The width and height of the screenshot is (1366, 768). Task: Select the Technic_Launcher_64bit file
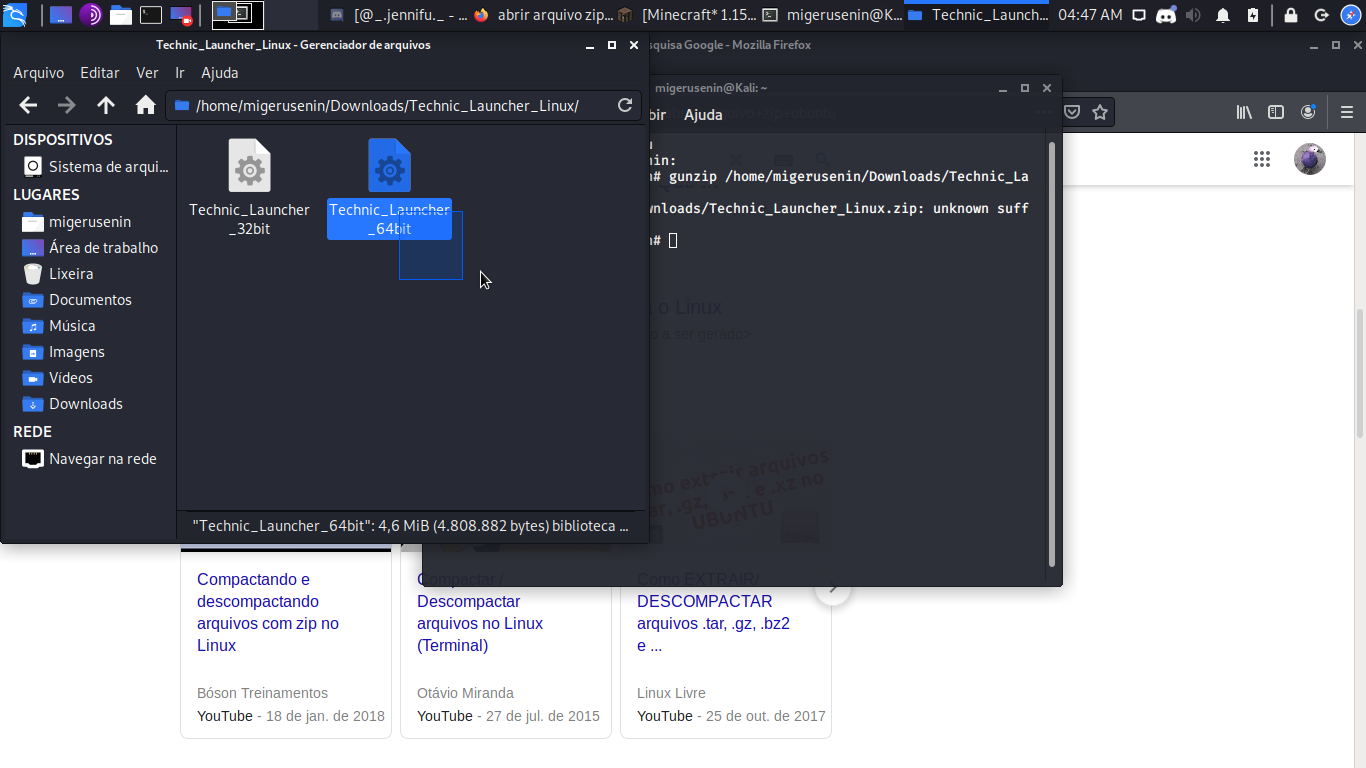[x=389, y=188]
